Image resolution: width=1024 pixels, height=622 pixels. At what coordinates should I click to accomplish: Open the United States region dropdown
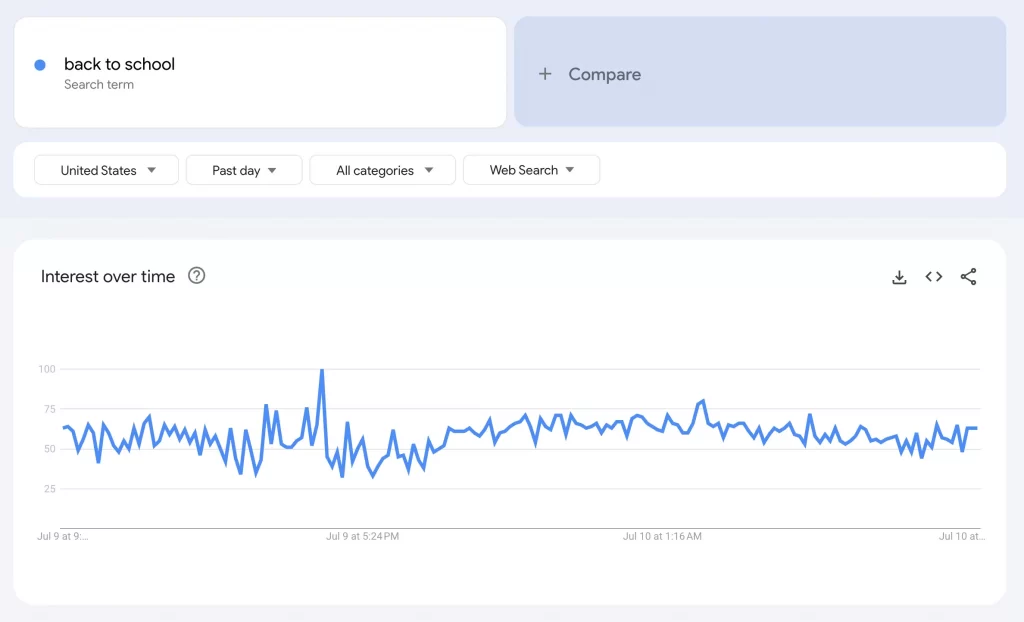pyautogui.click(x=106, y=170)
